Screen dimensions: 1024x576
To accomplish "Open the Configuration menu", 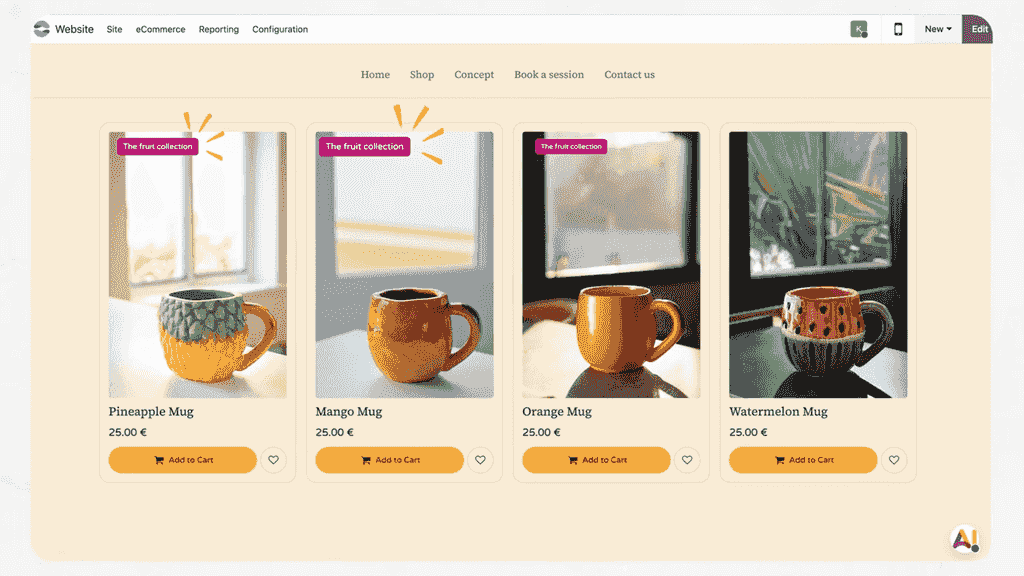I will (280, 29).
